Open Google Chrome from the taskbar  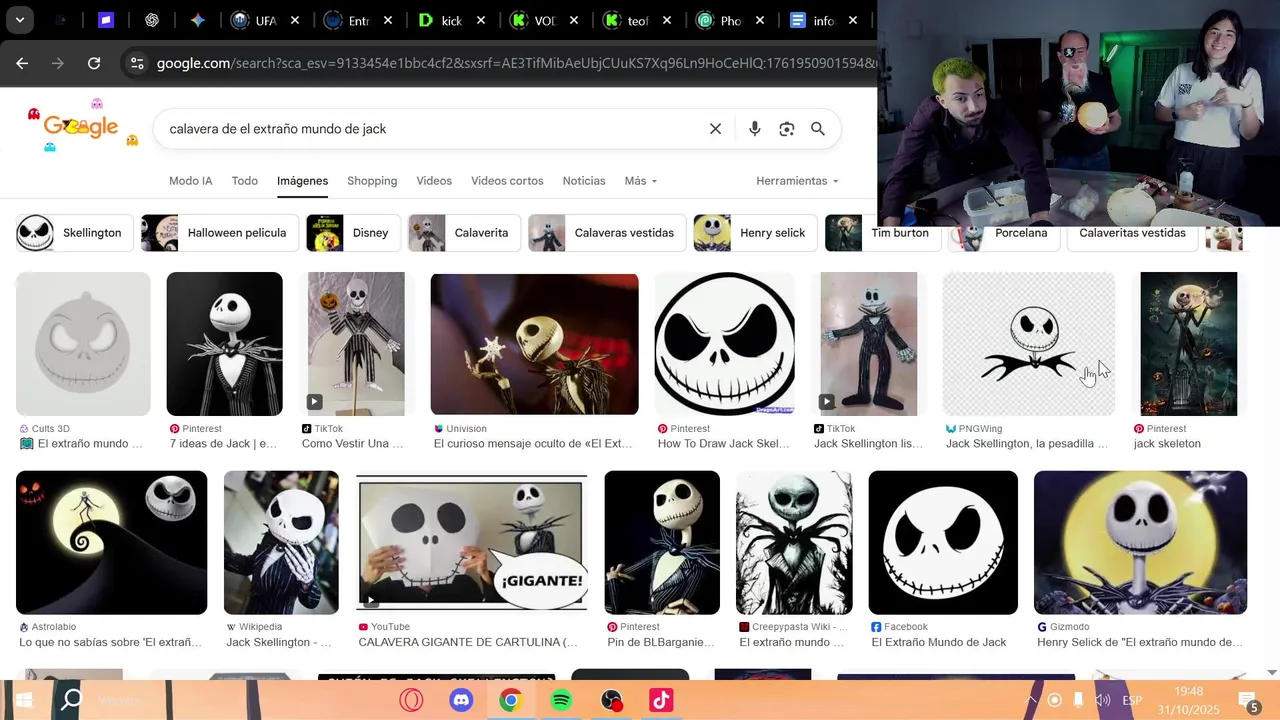tap(511, 701)
